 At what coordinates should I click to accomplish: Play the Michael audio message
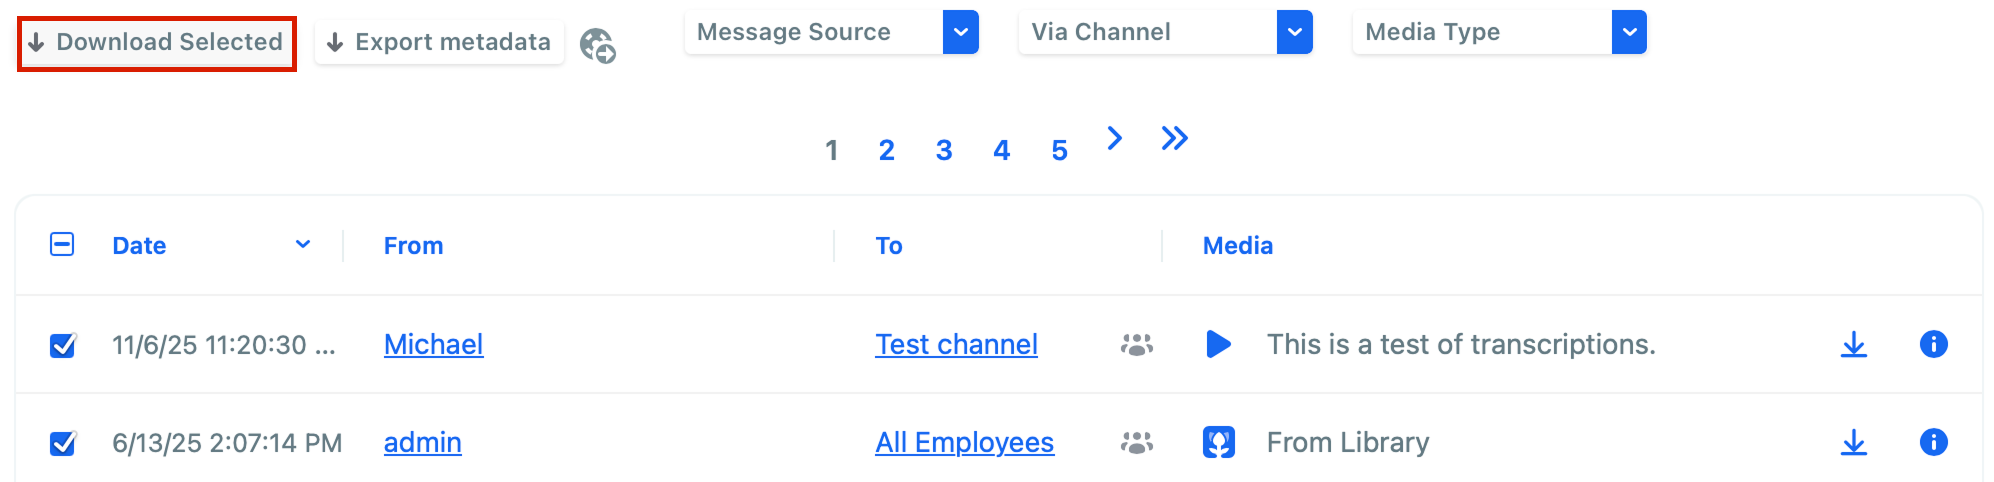pyautogui.click(x=1218, y=344)
